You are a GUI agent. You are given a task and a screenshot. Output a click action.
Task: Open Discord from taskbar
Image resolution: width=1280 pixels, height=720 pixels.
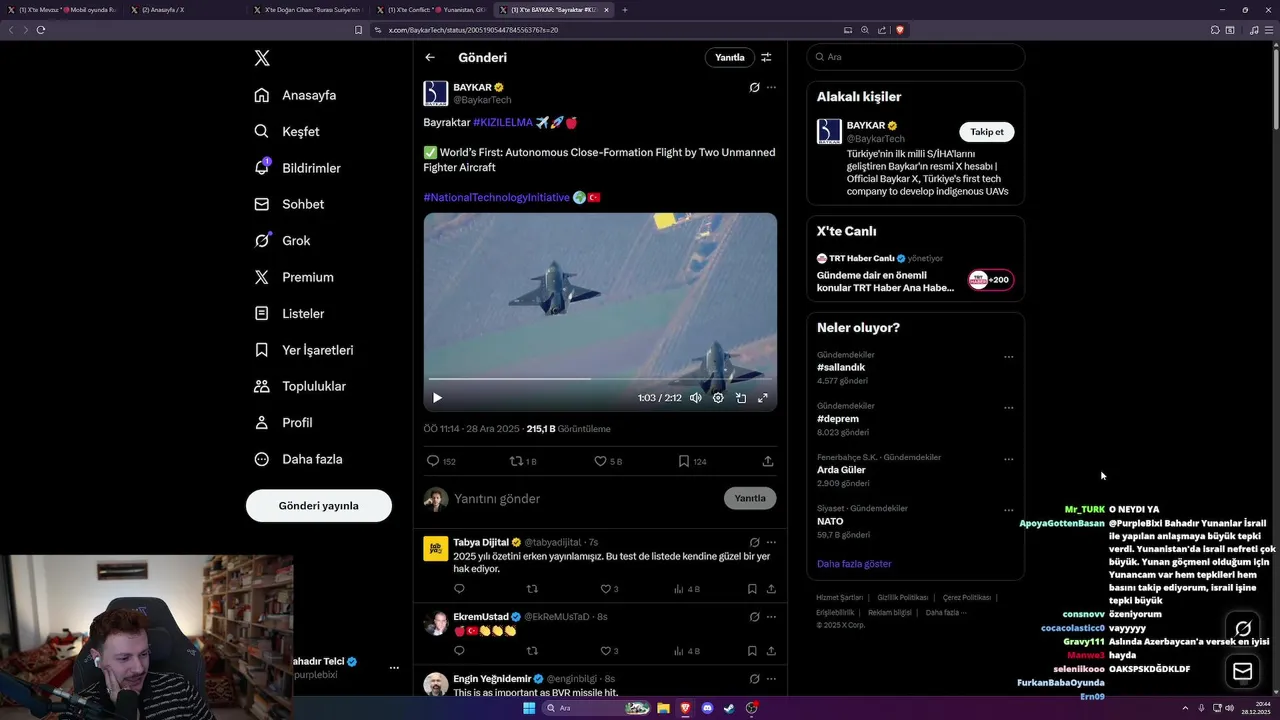pos(707,708)
